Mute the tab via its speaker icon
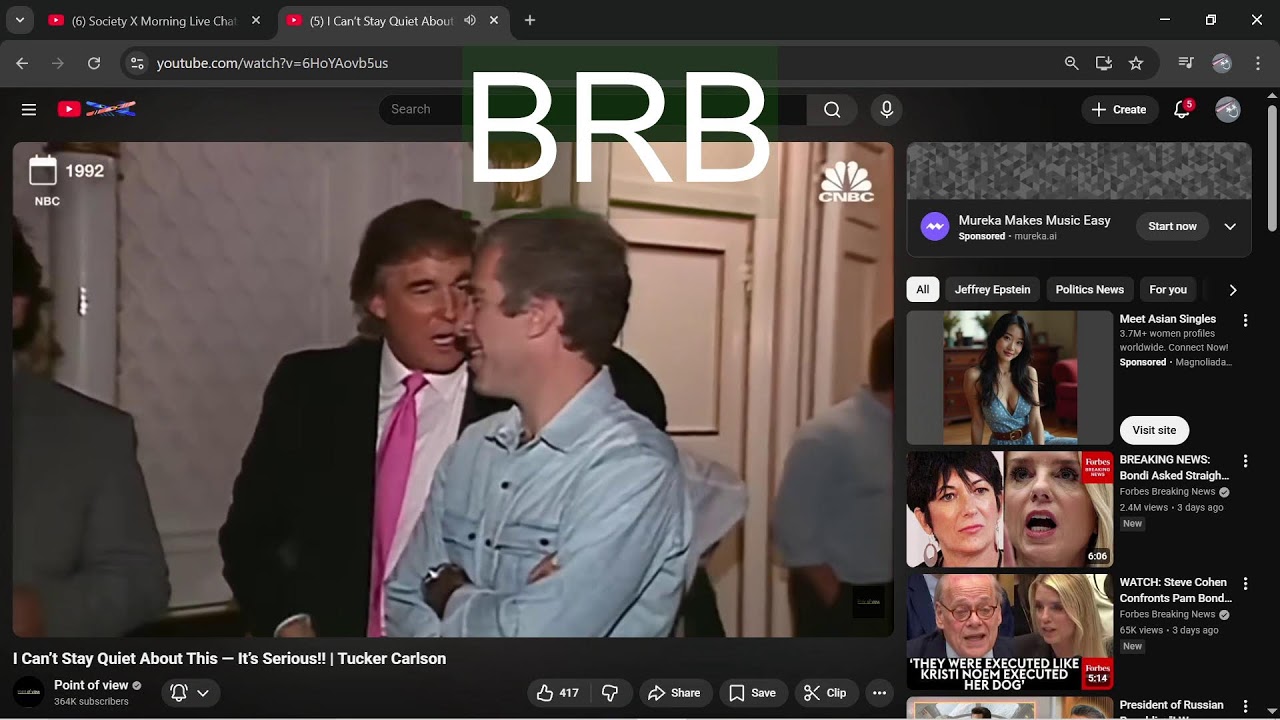 [x=470, y=20]
